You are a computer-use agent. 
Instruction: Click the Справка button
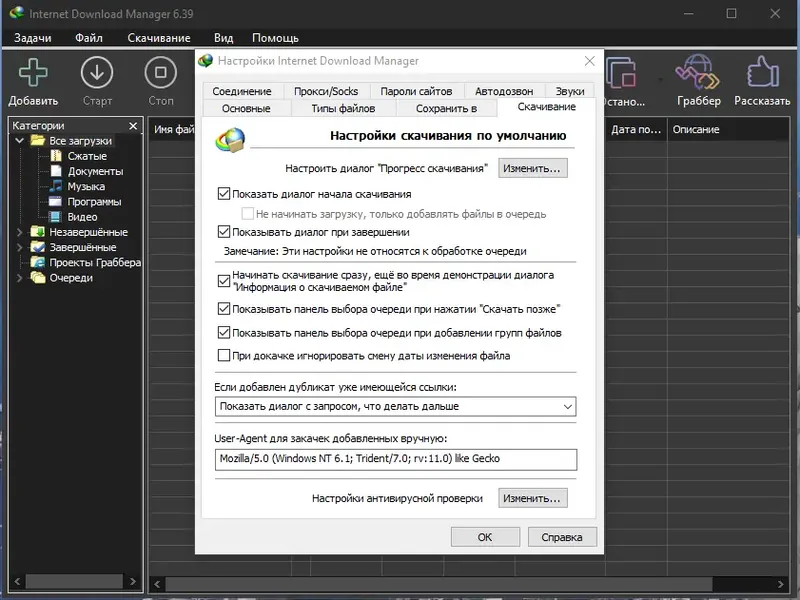tap(562, 537)
